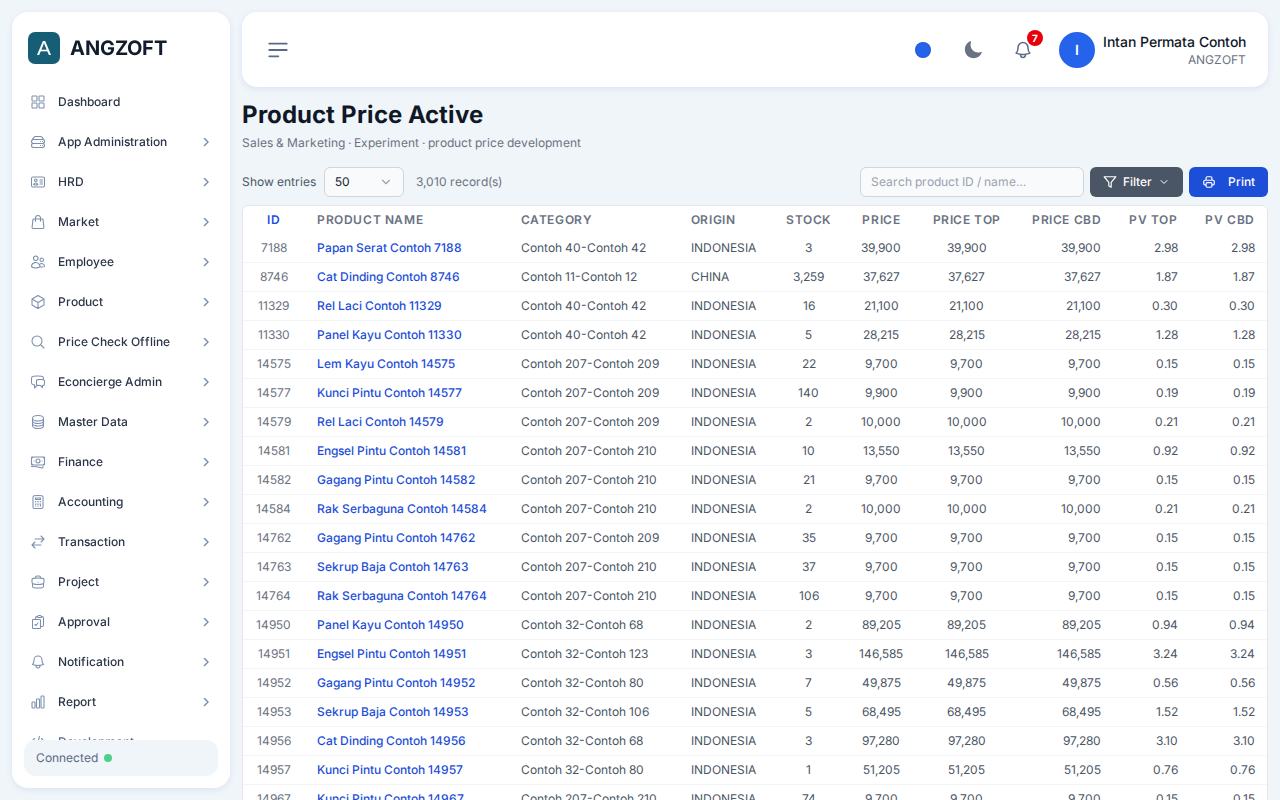Click the Dashboard grid icon
The width and height of the screenshot is (1280, 800).
(38, 102)
